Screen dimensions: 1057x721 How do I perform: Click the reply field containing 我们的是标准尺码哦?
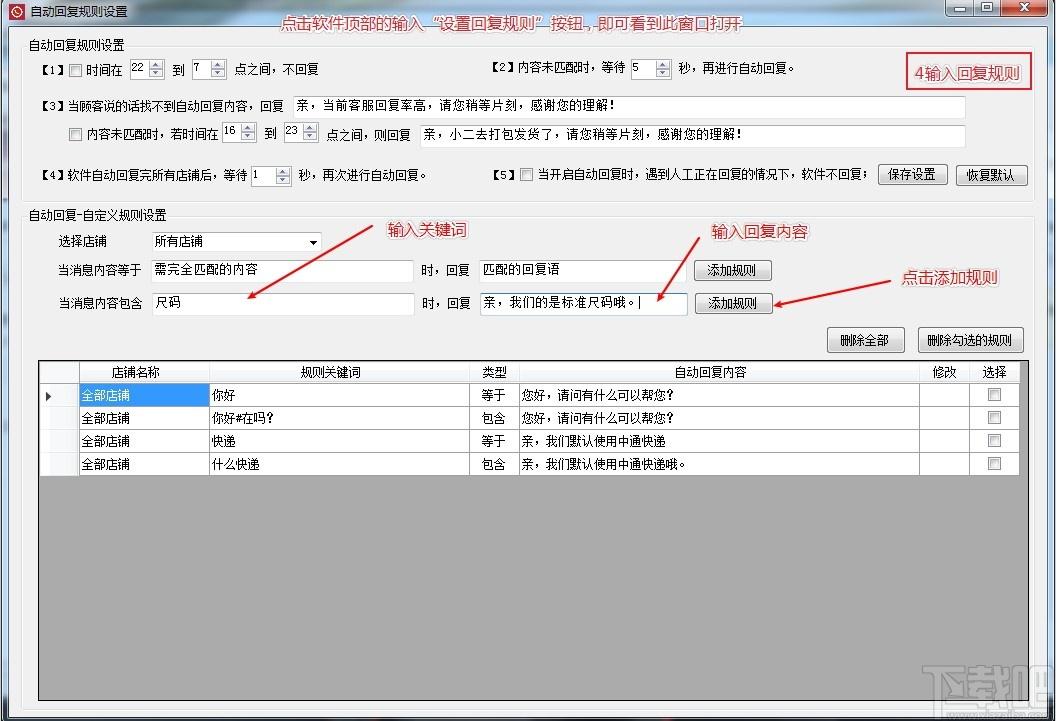pos(584,304)
